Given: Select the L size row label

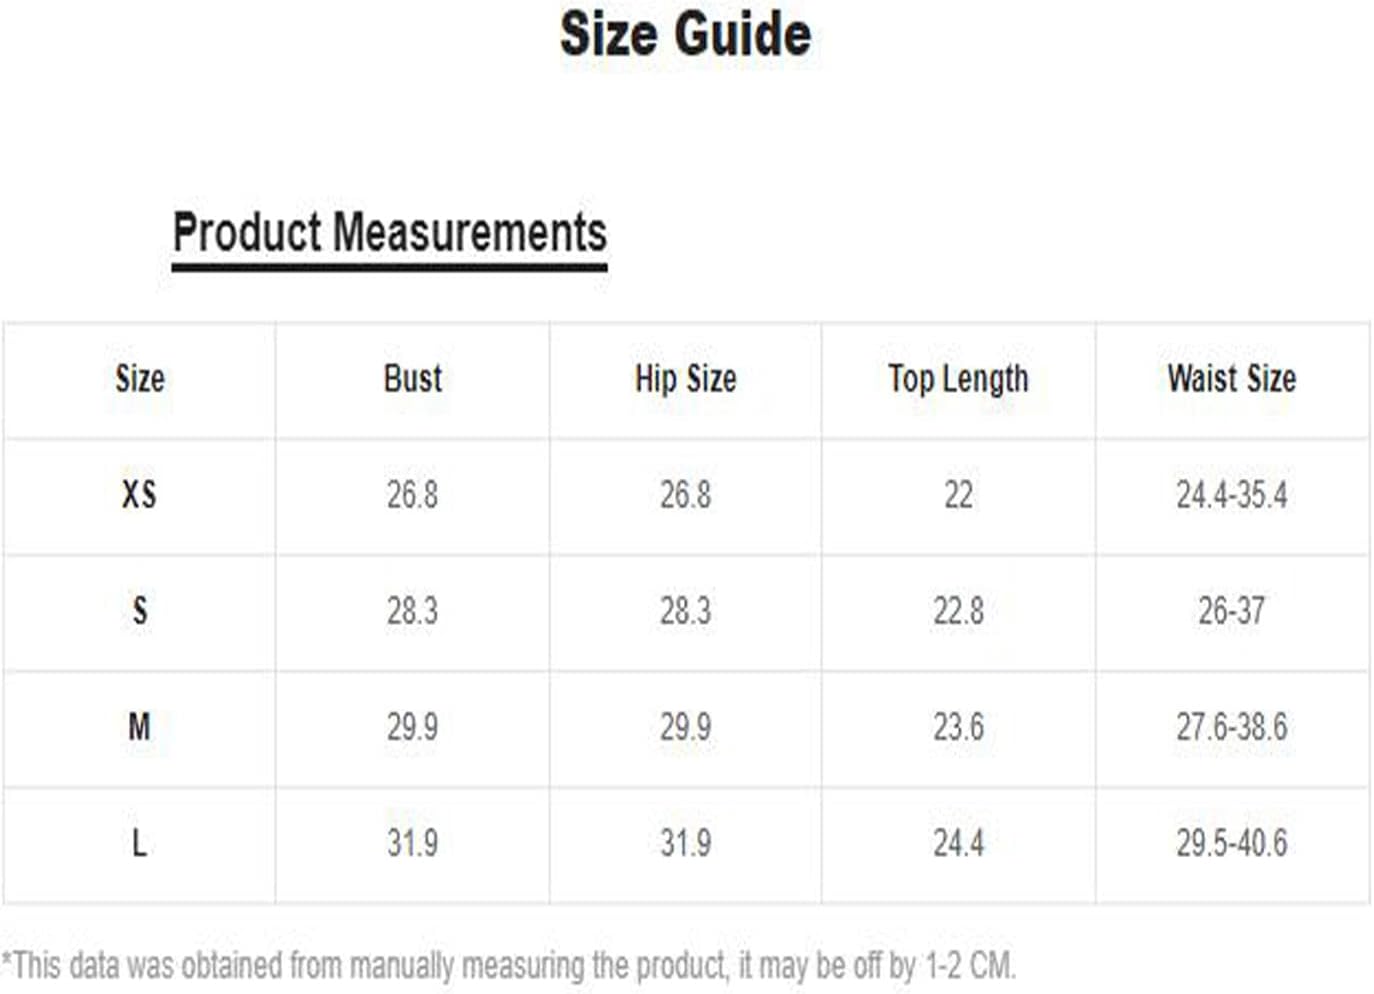Looking at the screenshot, I should 139,842.
